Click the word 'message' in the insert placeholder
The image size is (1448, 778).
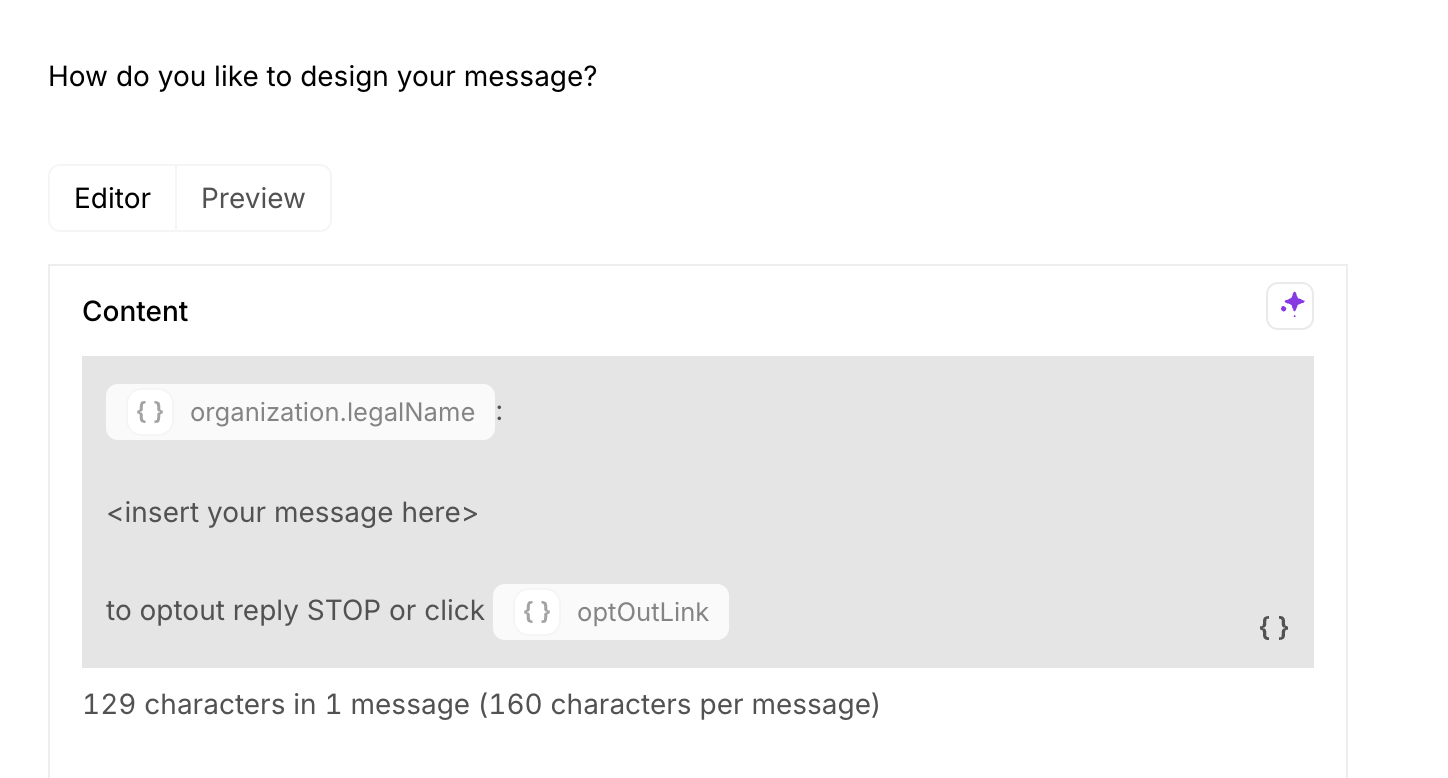point(333,513)
